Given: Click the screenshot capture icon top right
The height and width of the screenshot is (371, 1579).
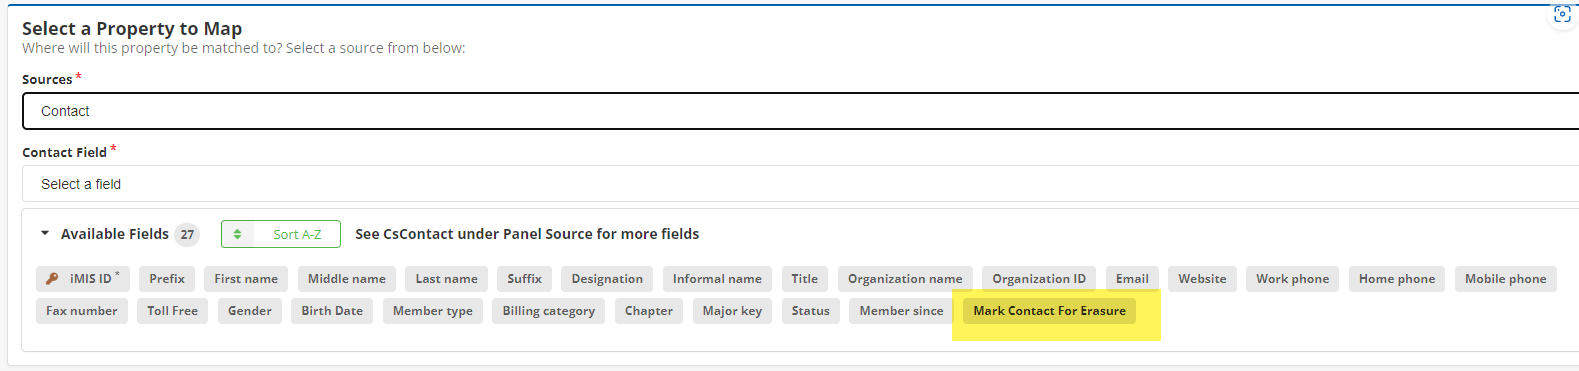Looking at the screenshot, I should click(1562, 14).
